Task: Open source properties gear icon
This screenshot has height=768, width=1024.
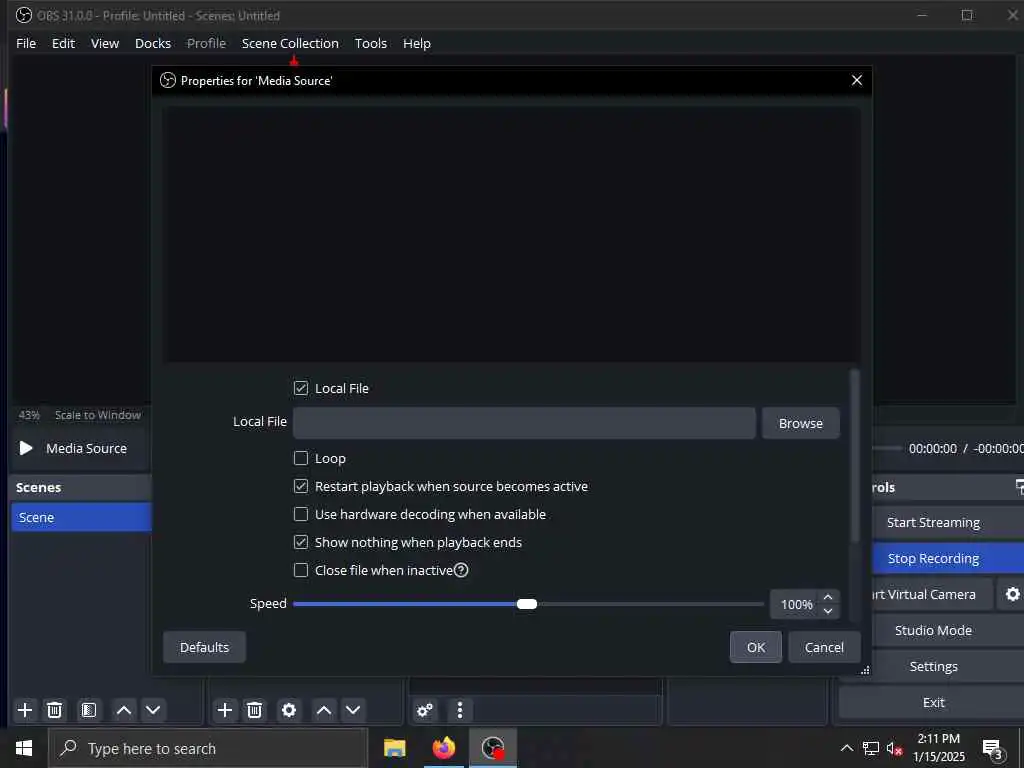Action: click(289, 710)
